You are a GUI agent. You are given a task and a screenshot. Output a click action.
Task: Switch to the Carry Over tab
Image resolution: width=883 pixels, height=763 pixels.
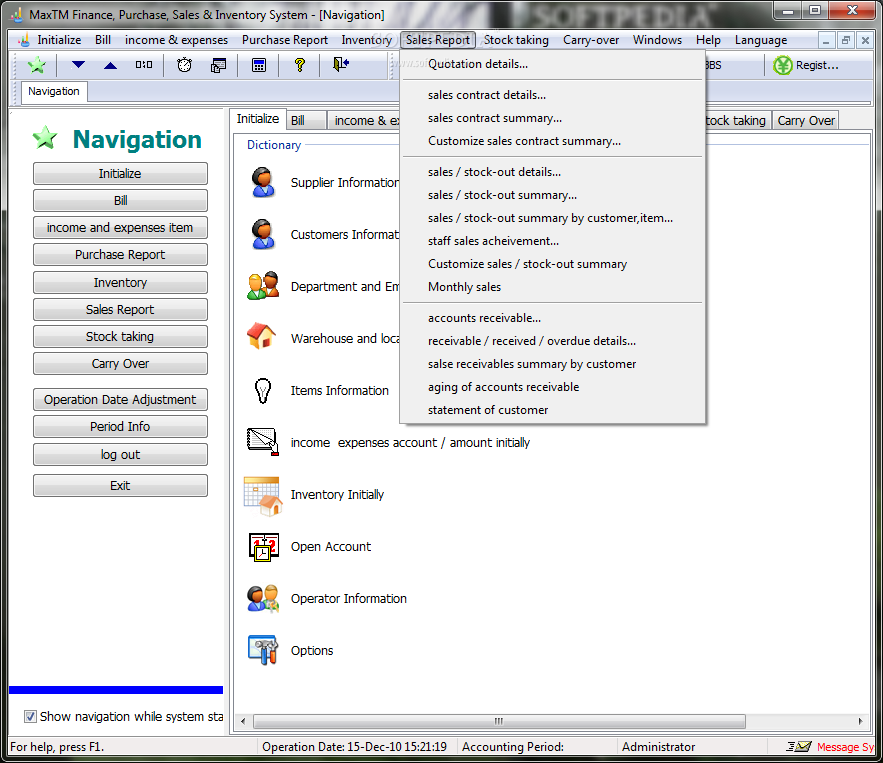point(806,121)
